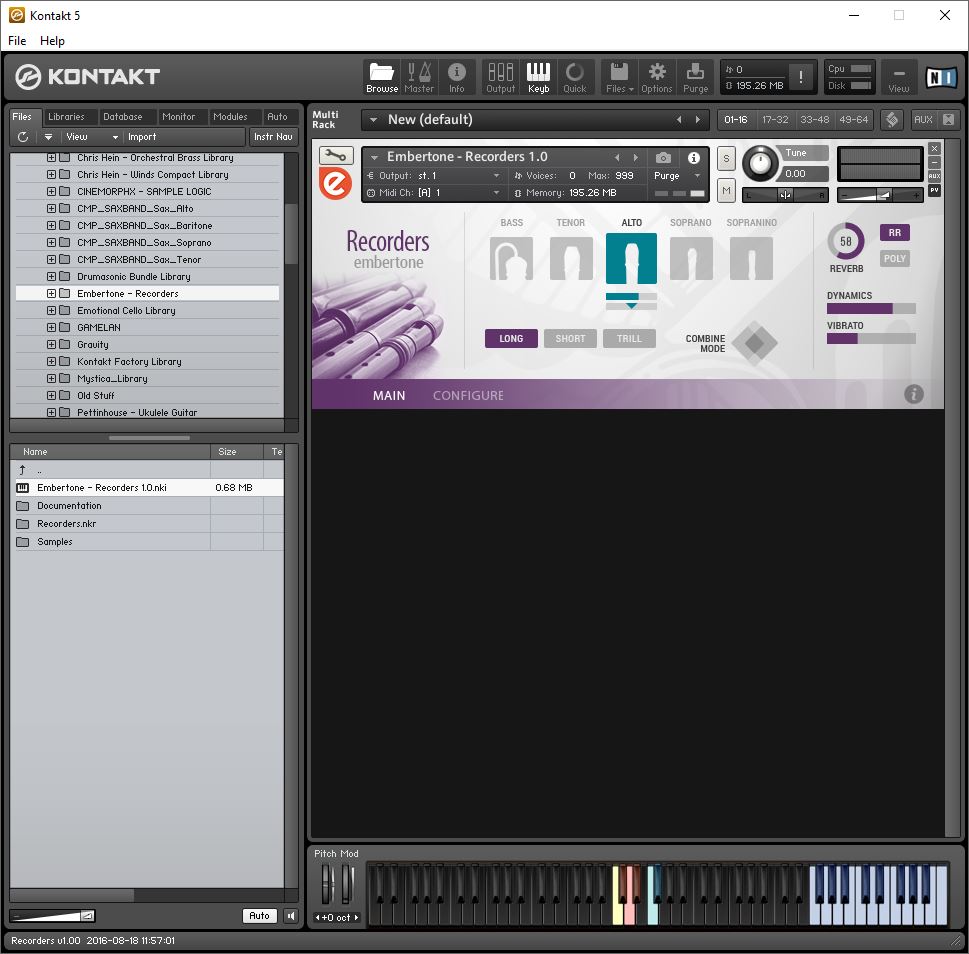
Task: Open the Files disk menu
Action: coord(619,77)
